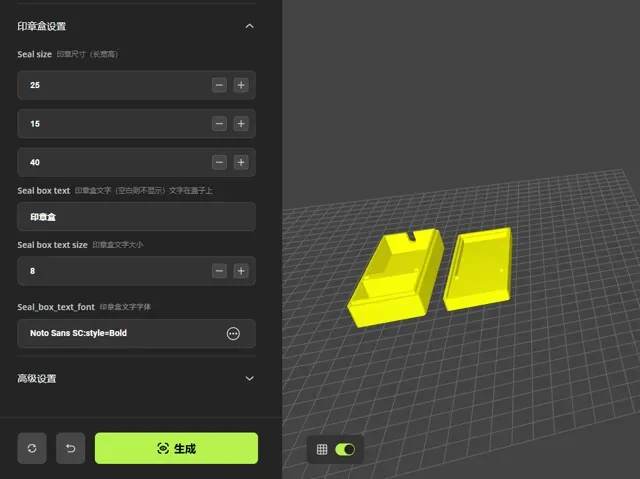
Task: Click the Seal box text input field
Action: [x=136, y=217]
